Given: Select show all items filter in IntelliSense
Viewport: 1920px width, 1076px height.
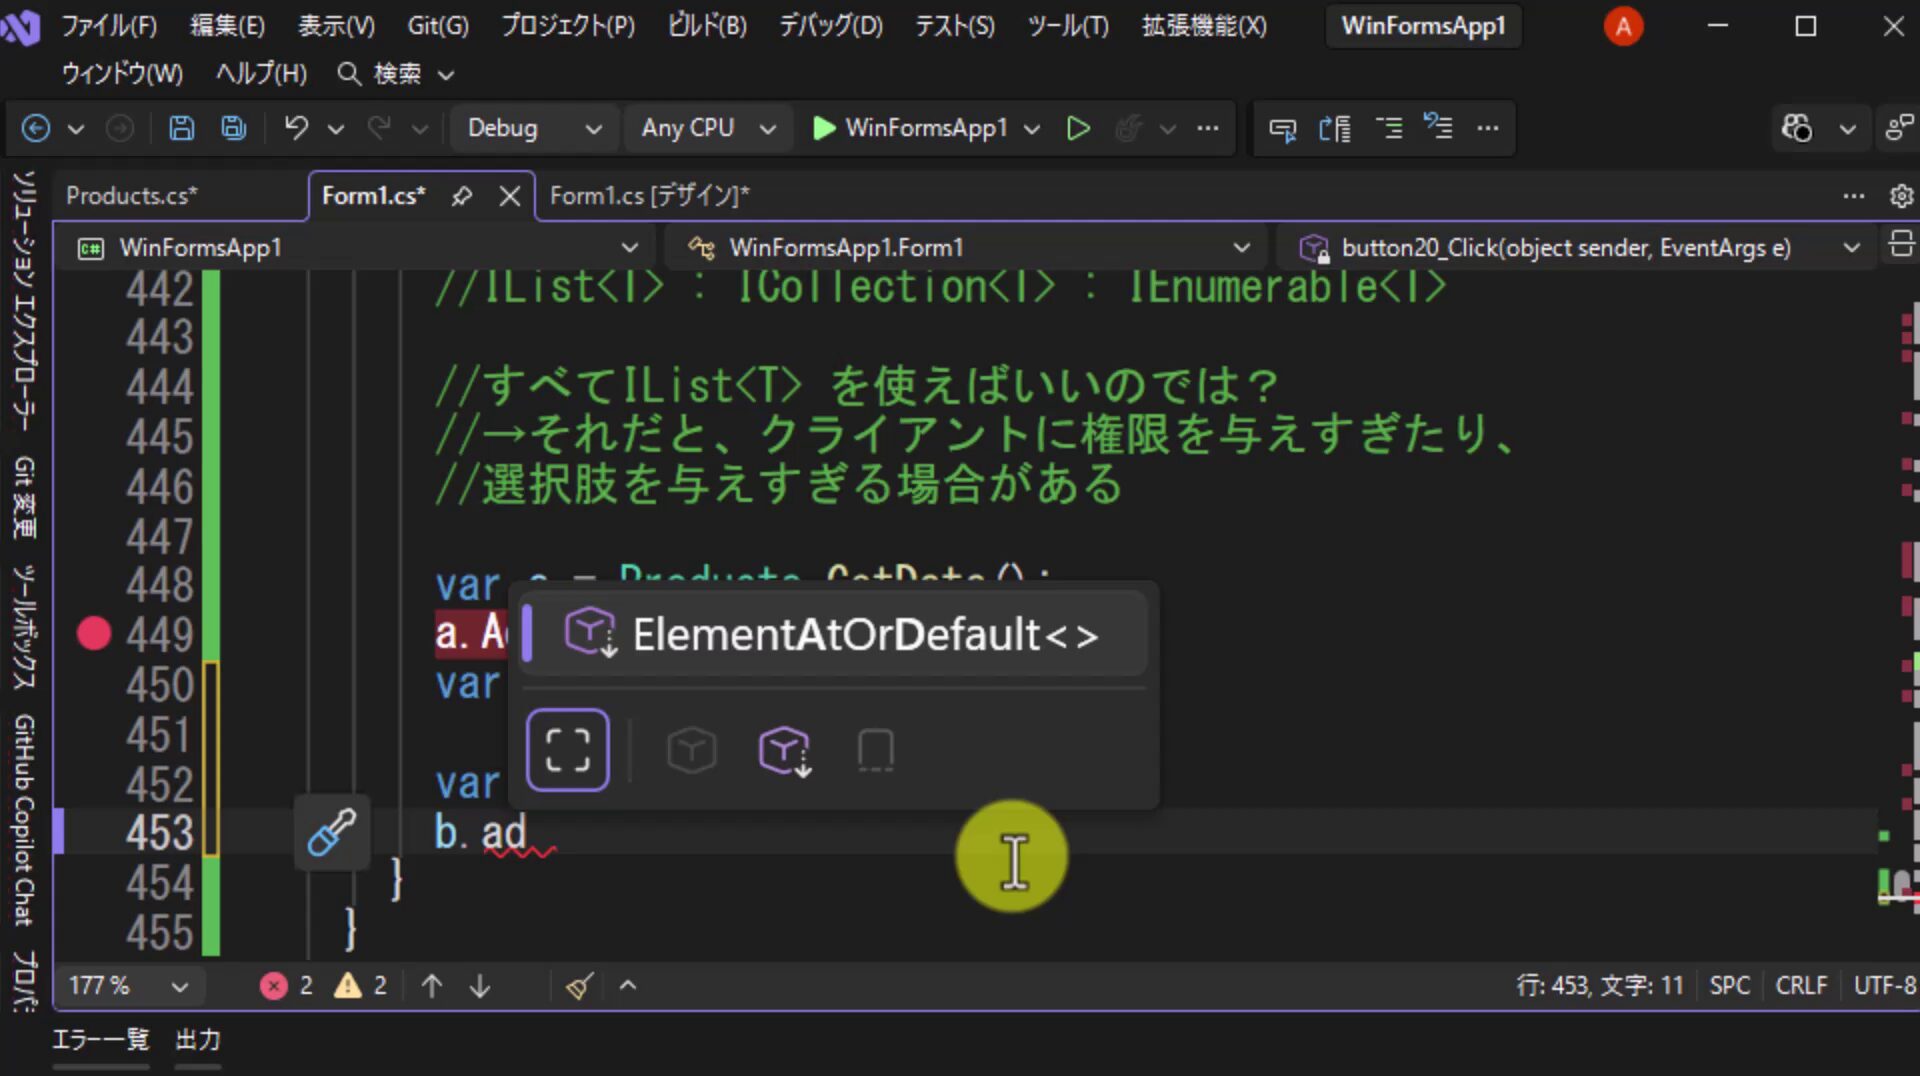Looking at the screenshot, I should pos(568,750).
